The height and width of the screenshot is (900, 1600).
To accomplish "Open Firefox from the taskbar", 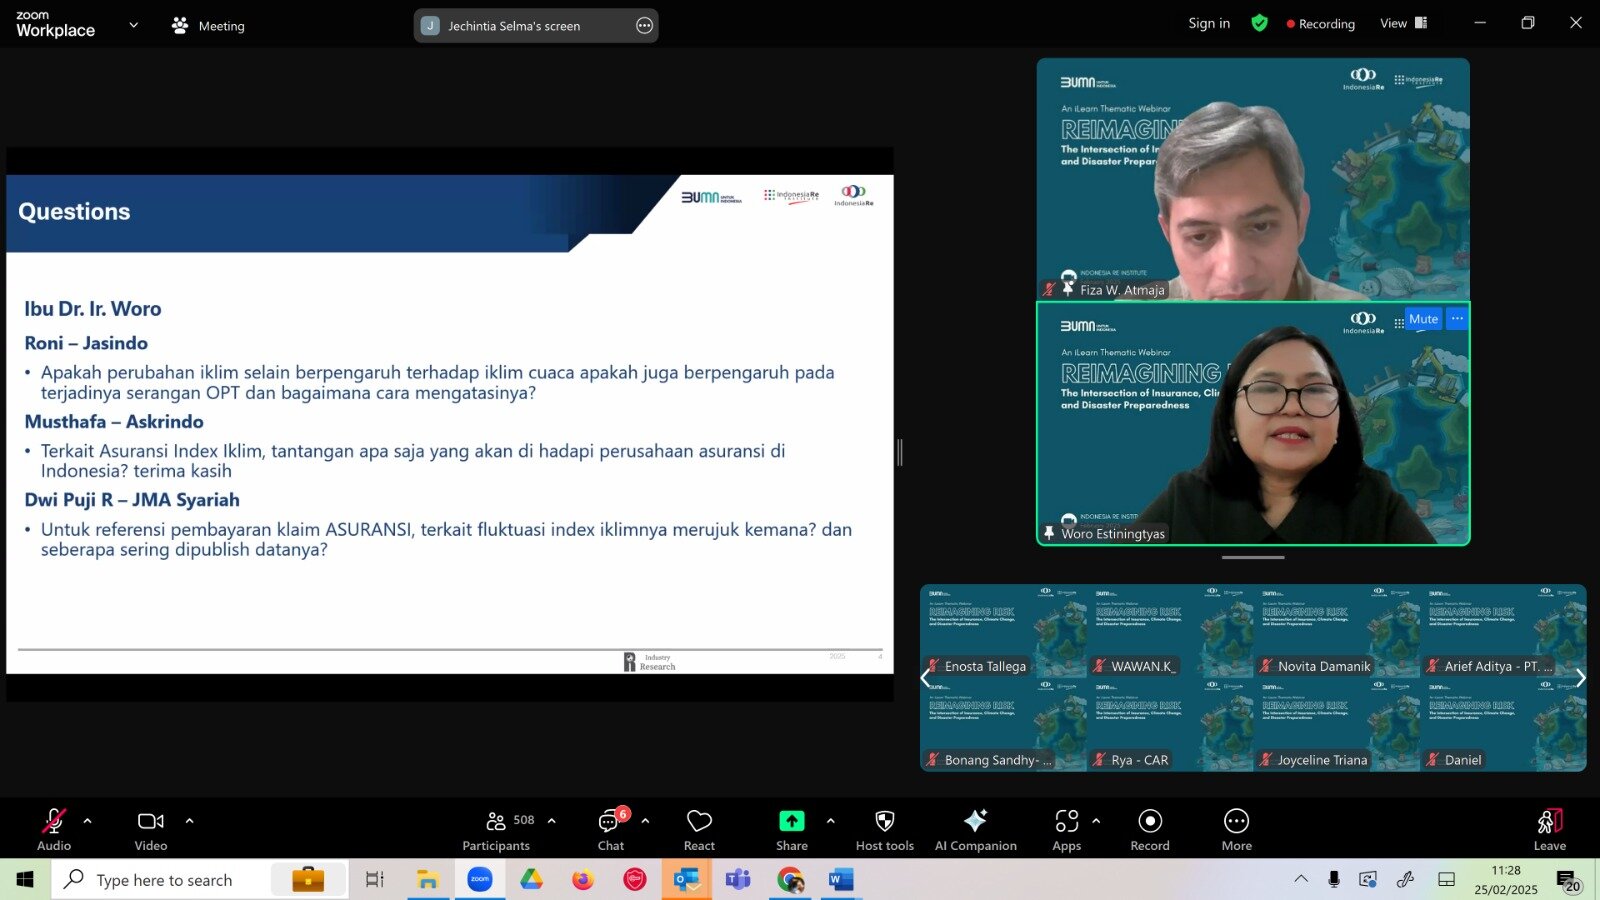I will pyautogui.click(x=583, y=880).
